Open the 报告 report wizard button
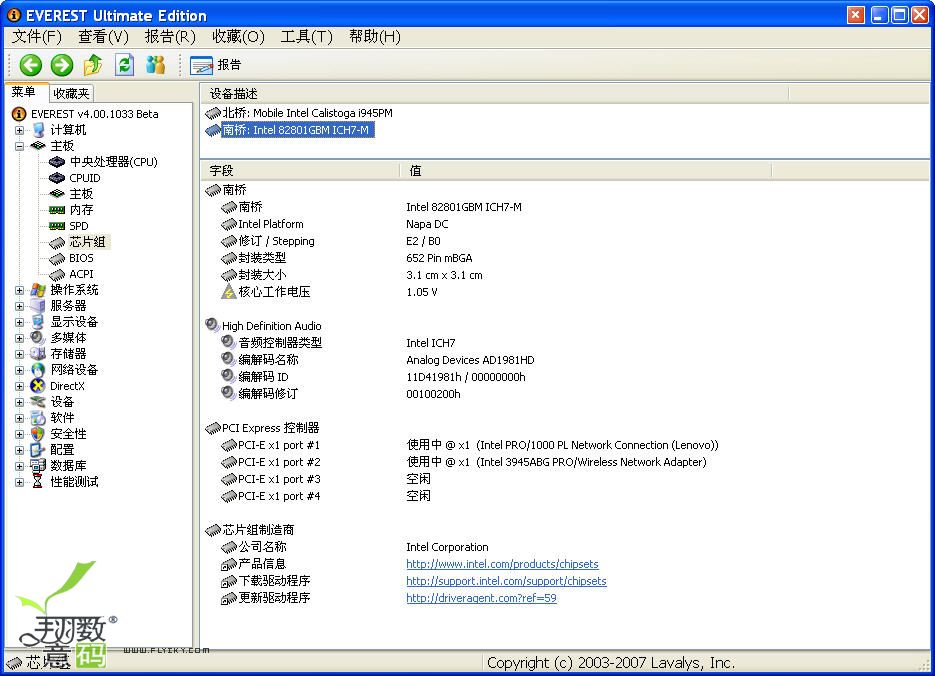 click(215, 65)
